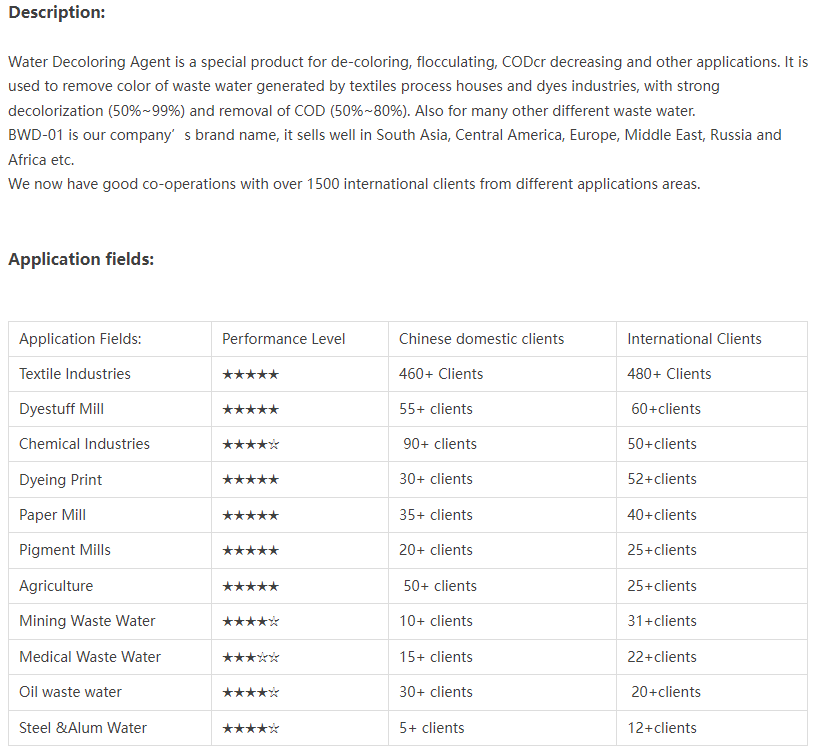Screen dimensions: 818x754
Task: Click the 460+ Clients cell
Action: (x=441, y=374)
